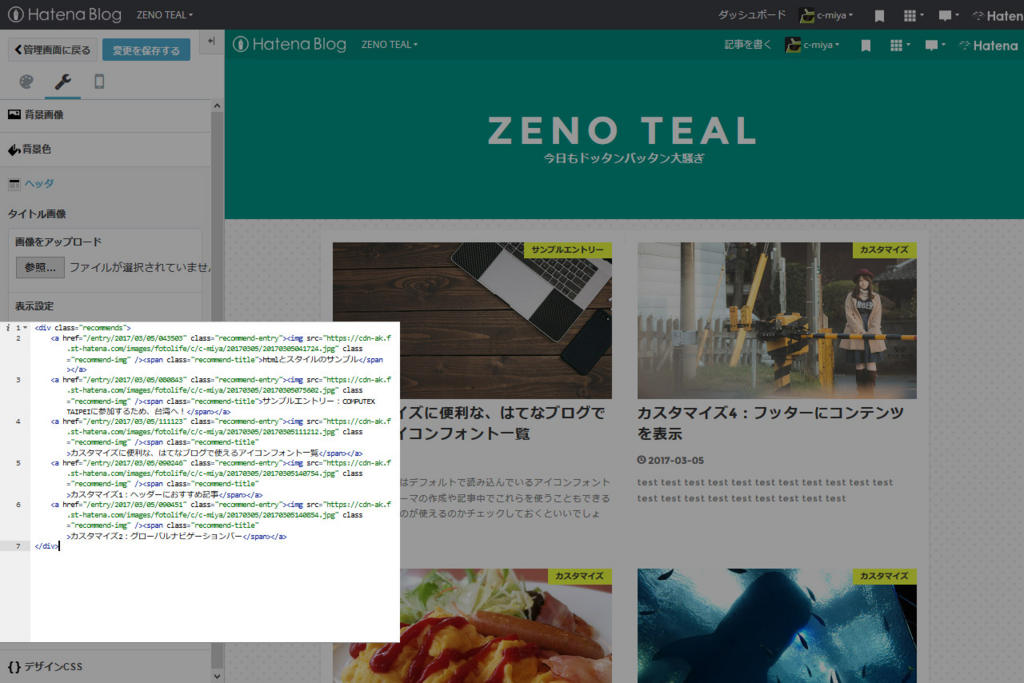Fold the code at line 1 arrow
This screenshot has height=683, width=1024.
pos(25,328)
